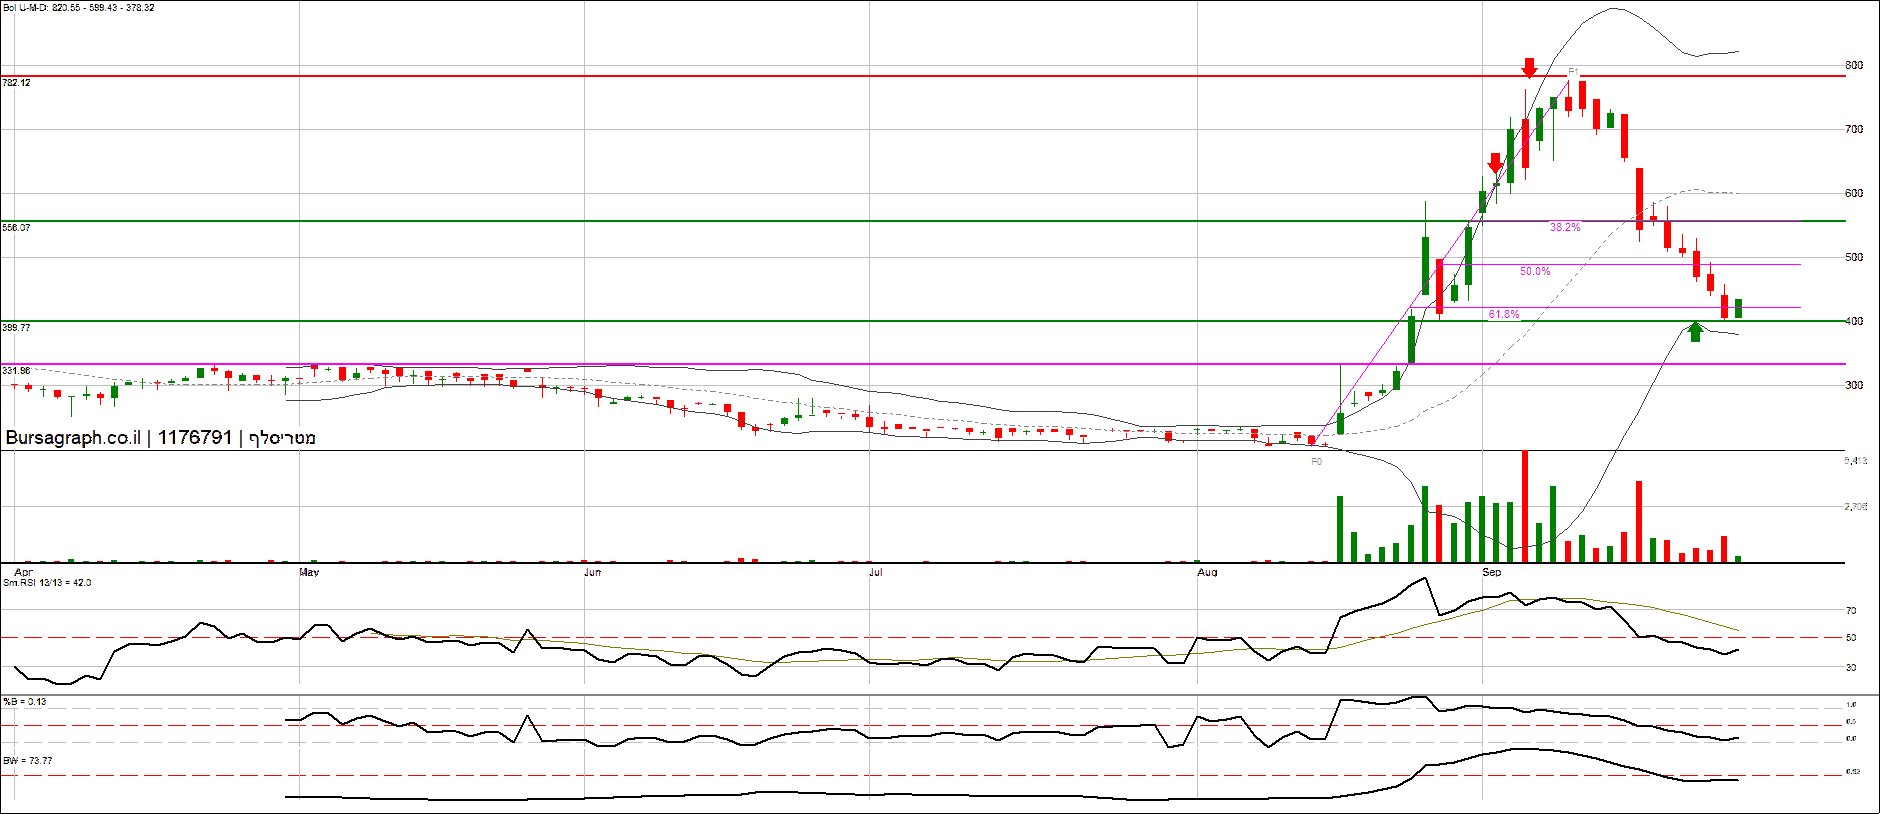Click the 500 price axis label
This screenshot has width=1880, height=814.
pyautogui.click(x=1854, y=258)
